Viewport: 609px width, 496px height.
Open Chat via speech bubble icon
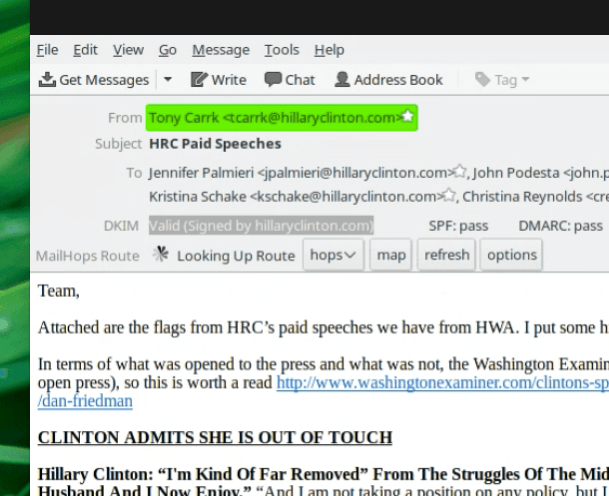point(273,79)
